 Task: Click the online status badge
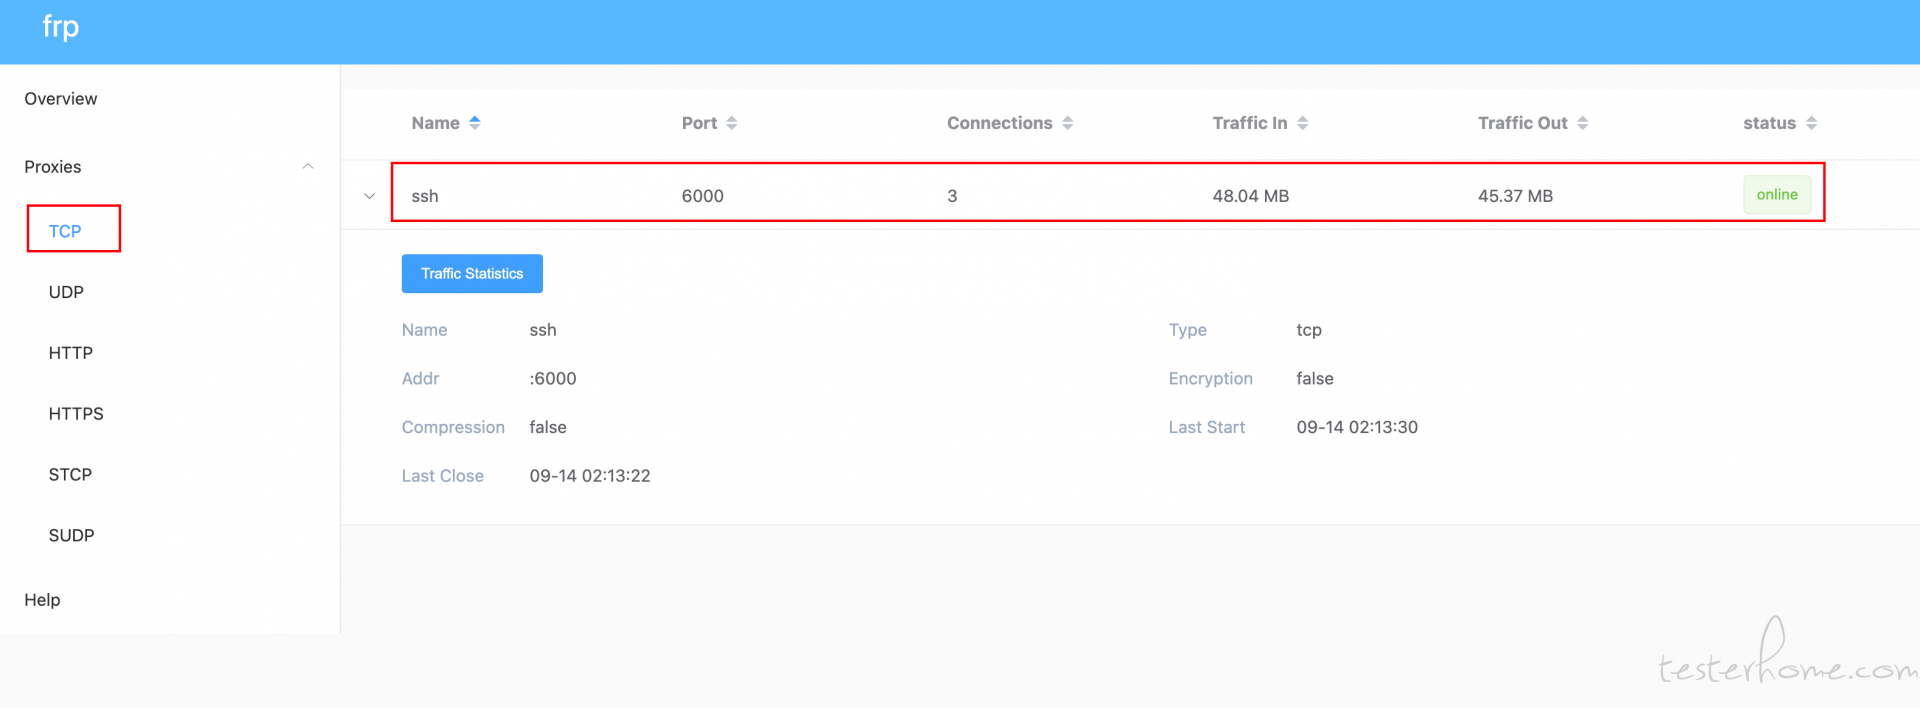(1777, 195)
